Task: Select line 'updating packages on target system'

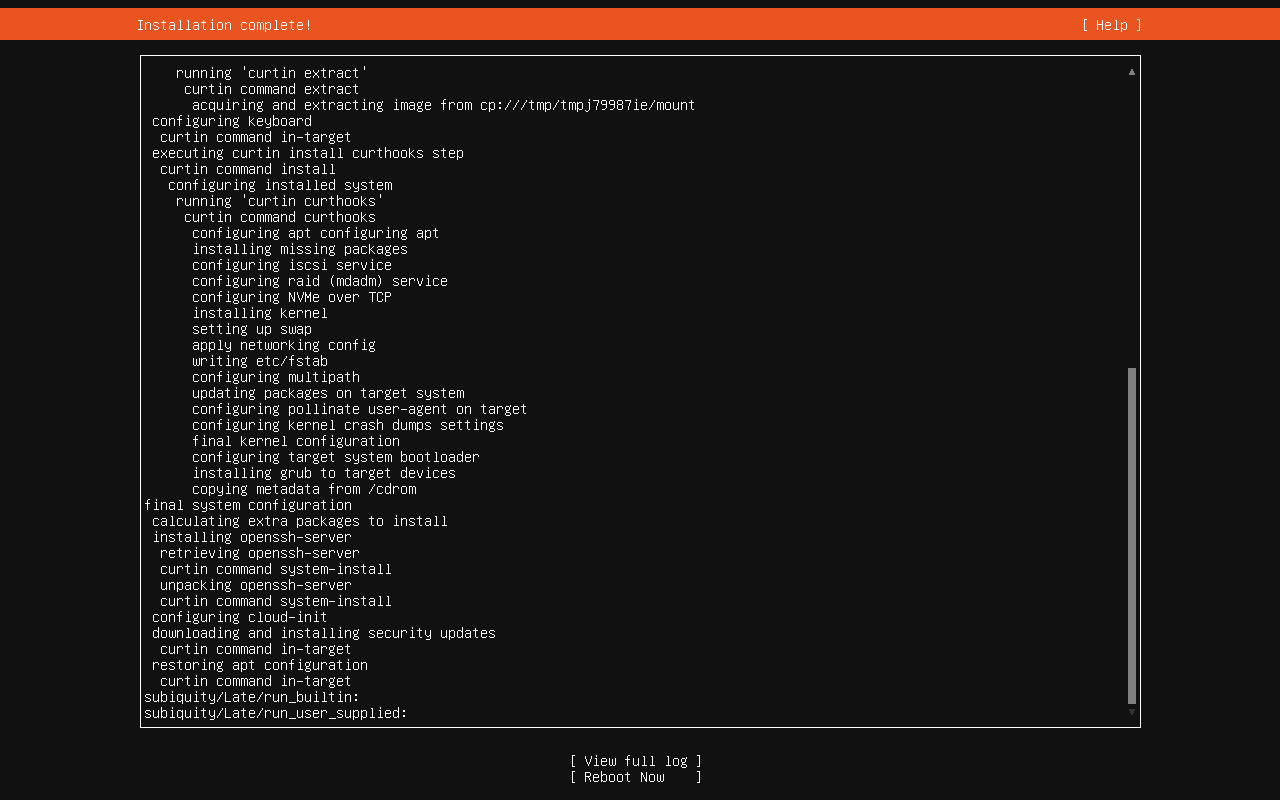Action: tap(328, 393)
